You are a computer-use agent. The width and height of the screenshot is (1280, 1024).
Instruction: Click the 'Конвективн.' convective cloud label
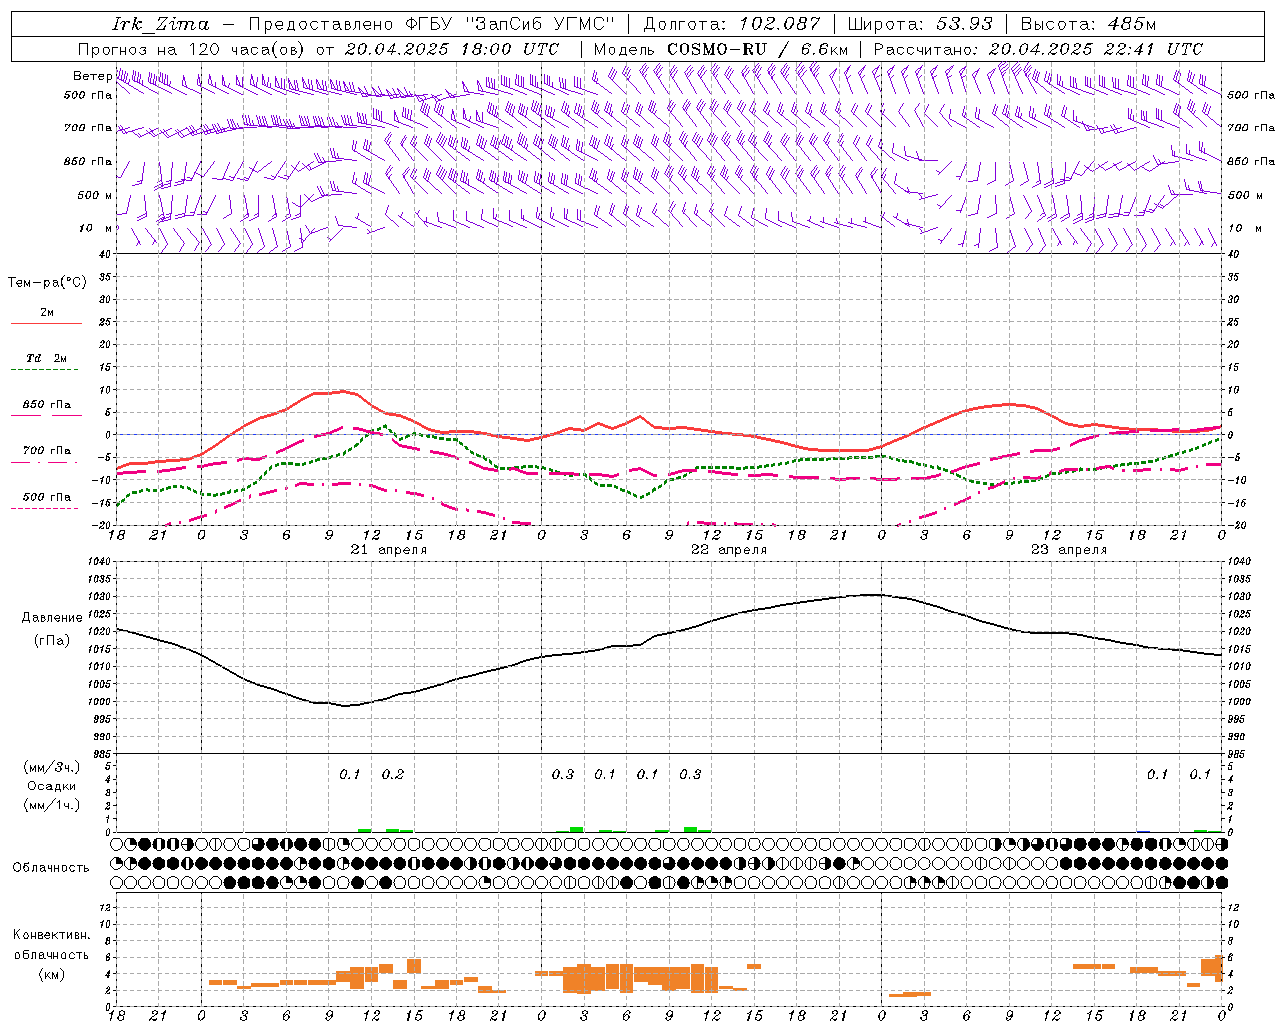(x=51, y=935)
